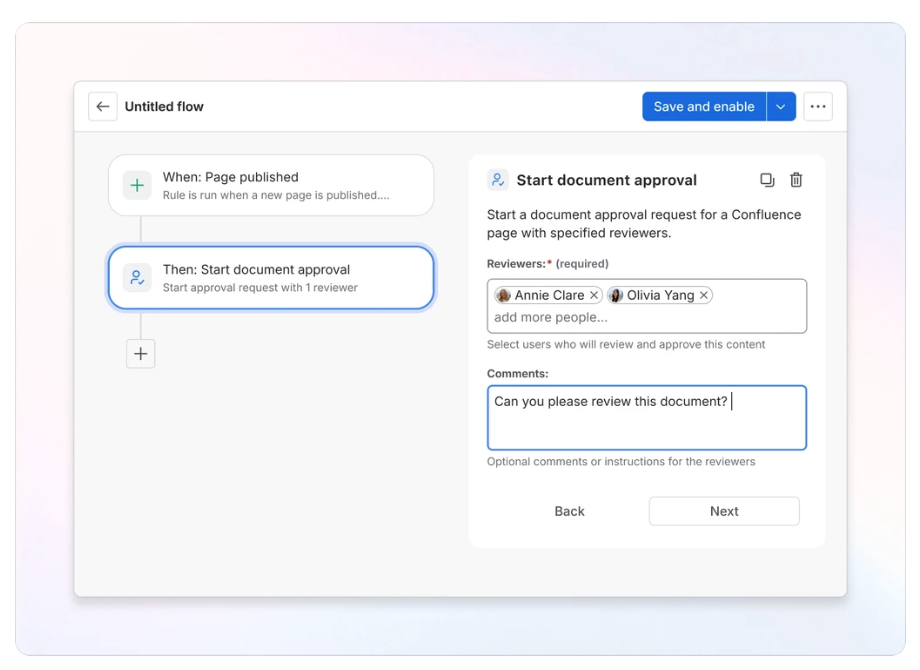Click the approval icon beside the panel title
This screenshot has height=670, width=920.
click(498, 180)
